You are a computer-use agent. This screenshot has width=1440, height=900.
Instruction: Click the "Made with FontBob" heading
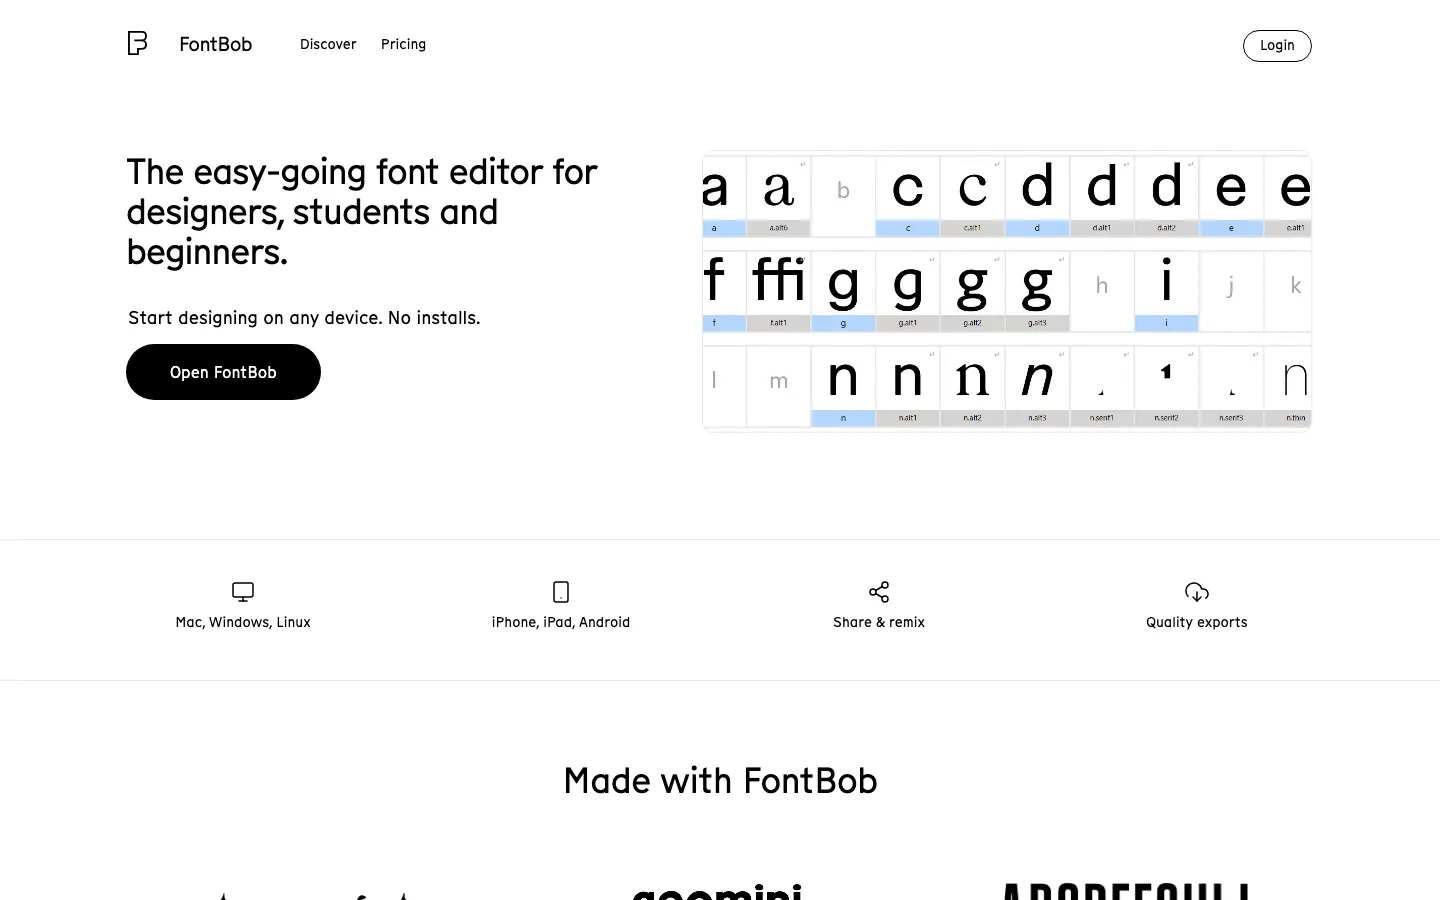(x=720, y=781)
